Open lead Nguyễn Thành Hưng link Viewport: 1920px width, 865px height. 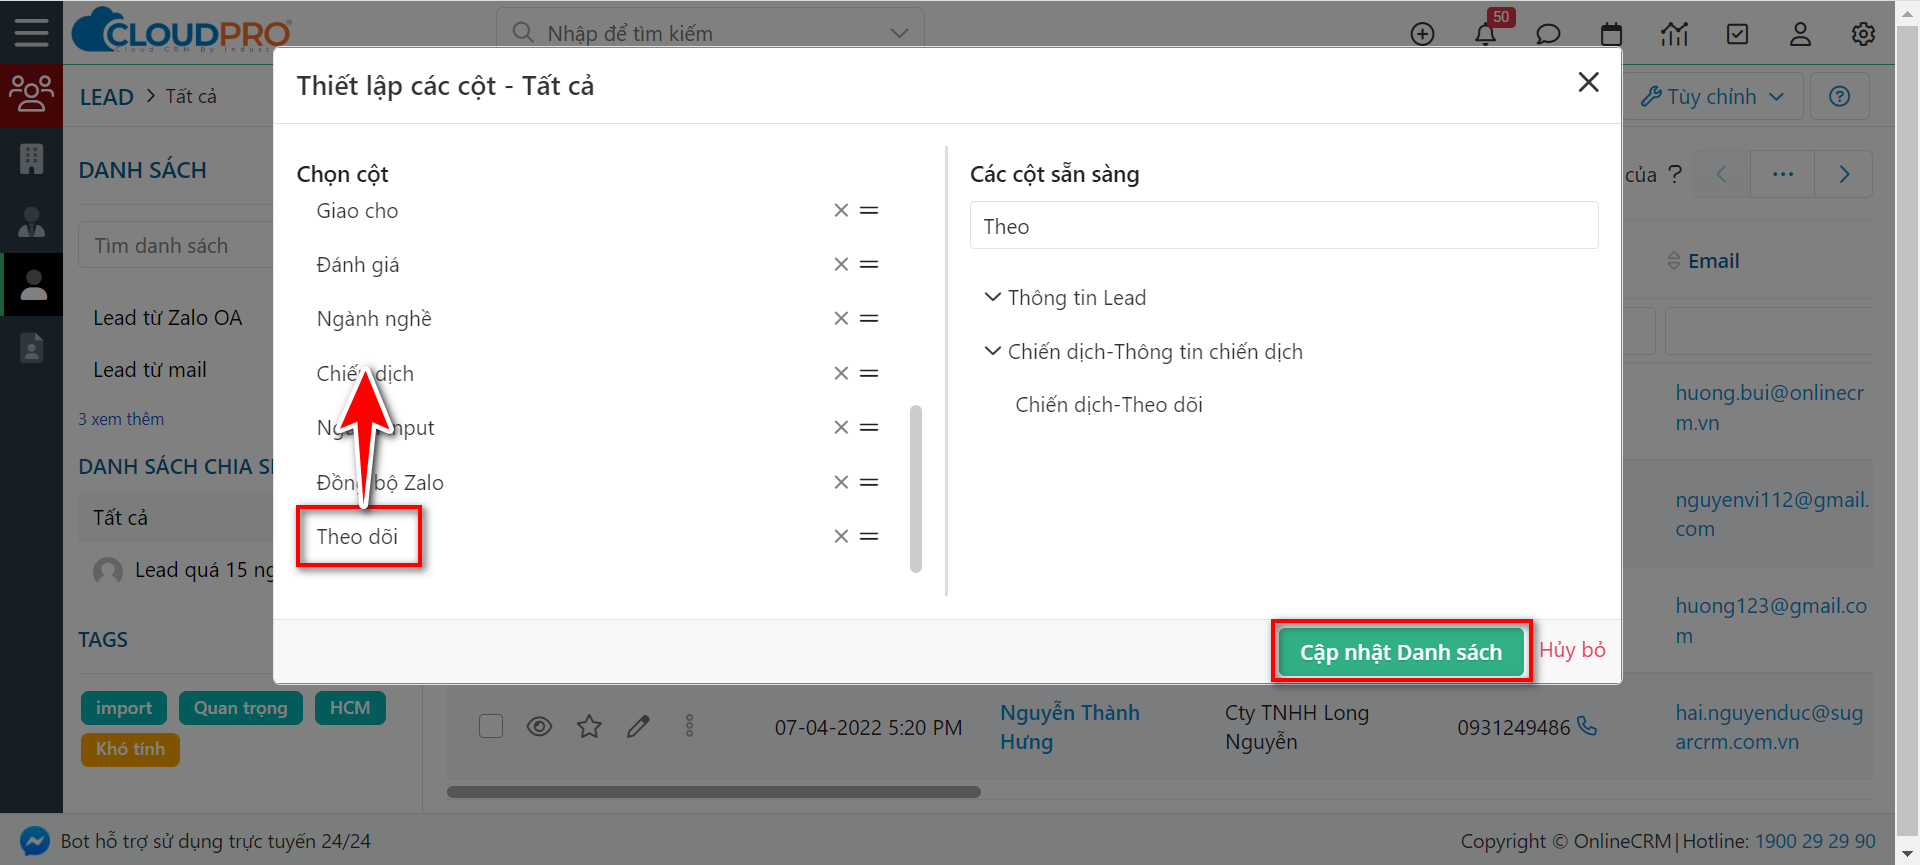[1070, 727]
